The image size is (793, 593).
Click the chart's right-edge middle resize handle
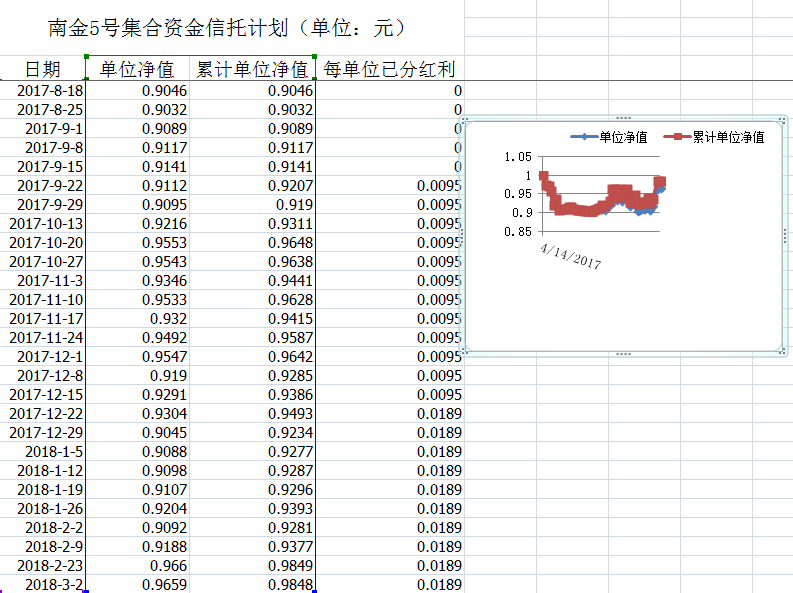tap(788, 234)
